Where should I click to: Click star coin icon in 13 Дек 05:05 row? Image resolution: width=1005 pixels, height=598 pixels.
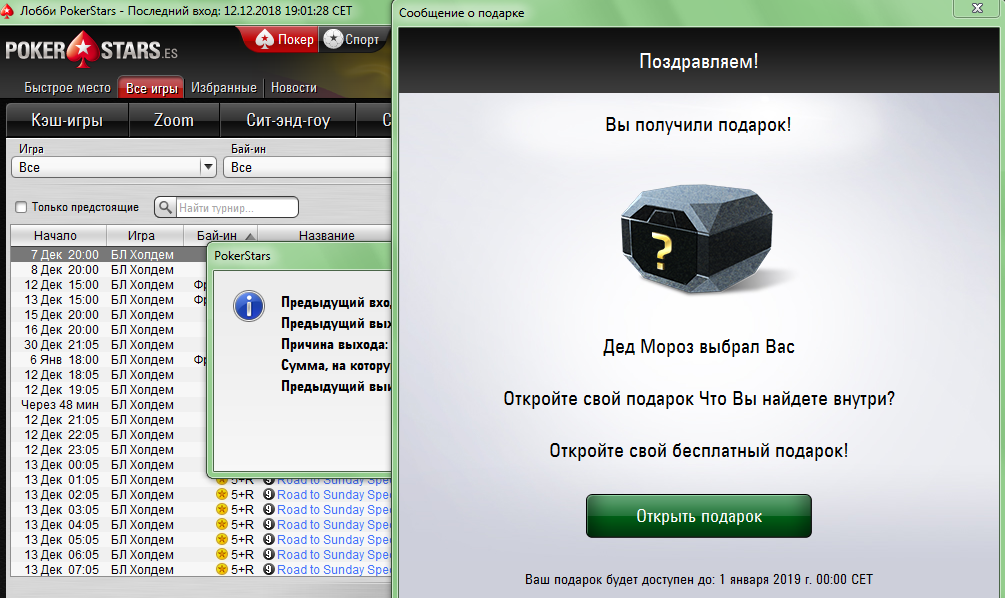[x=222, y=539]
